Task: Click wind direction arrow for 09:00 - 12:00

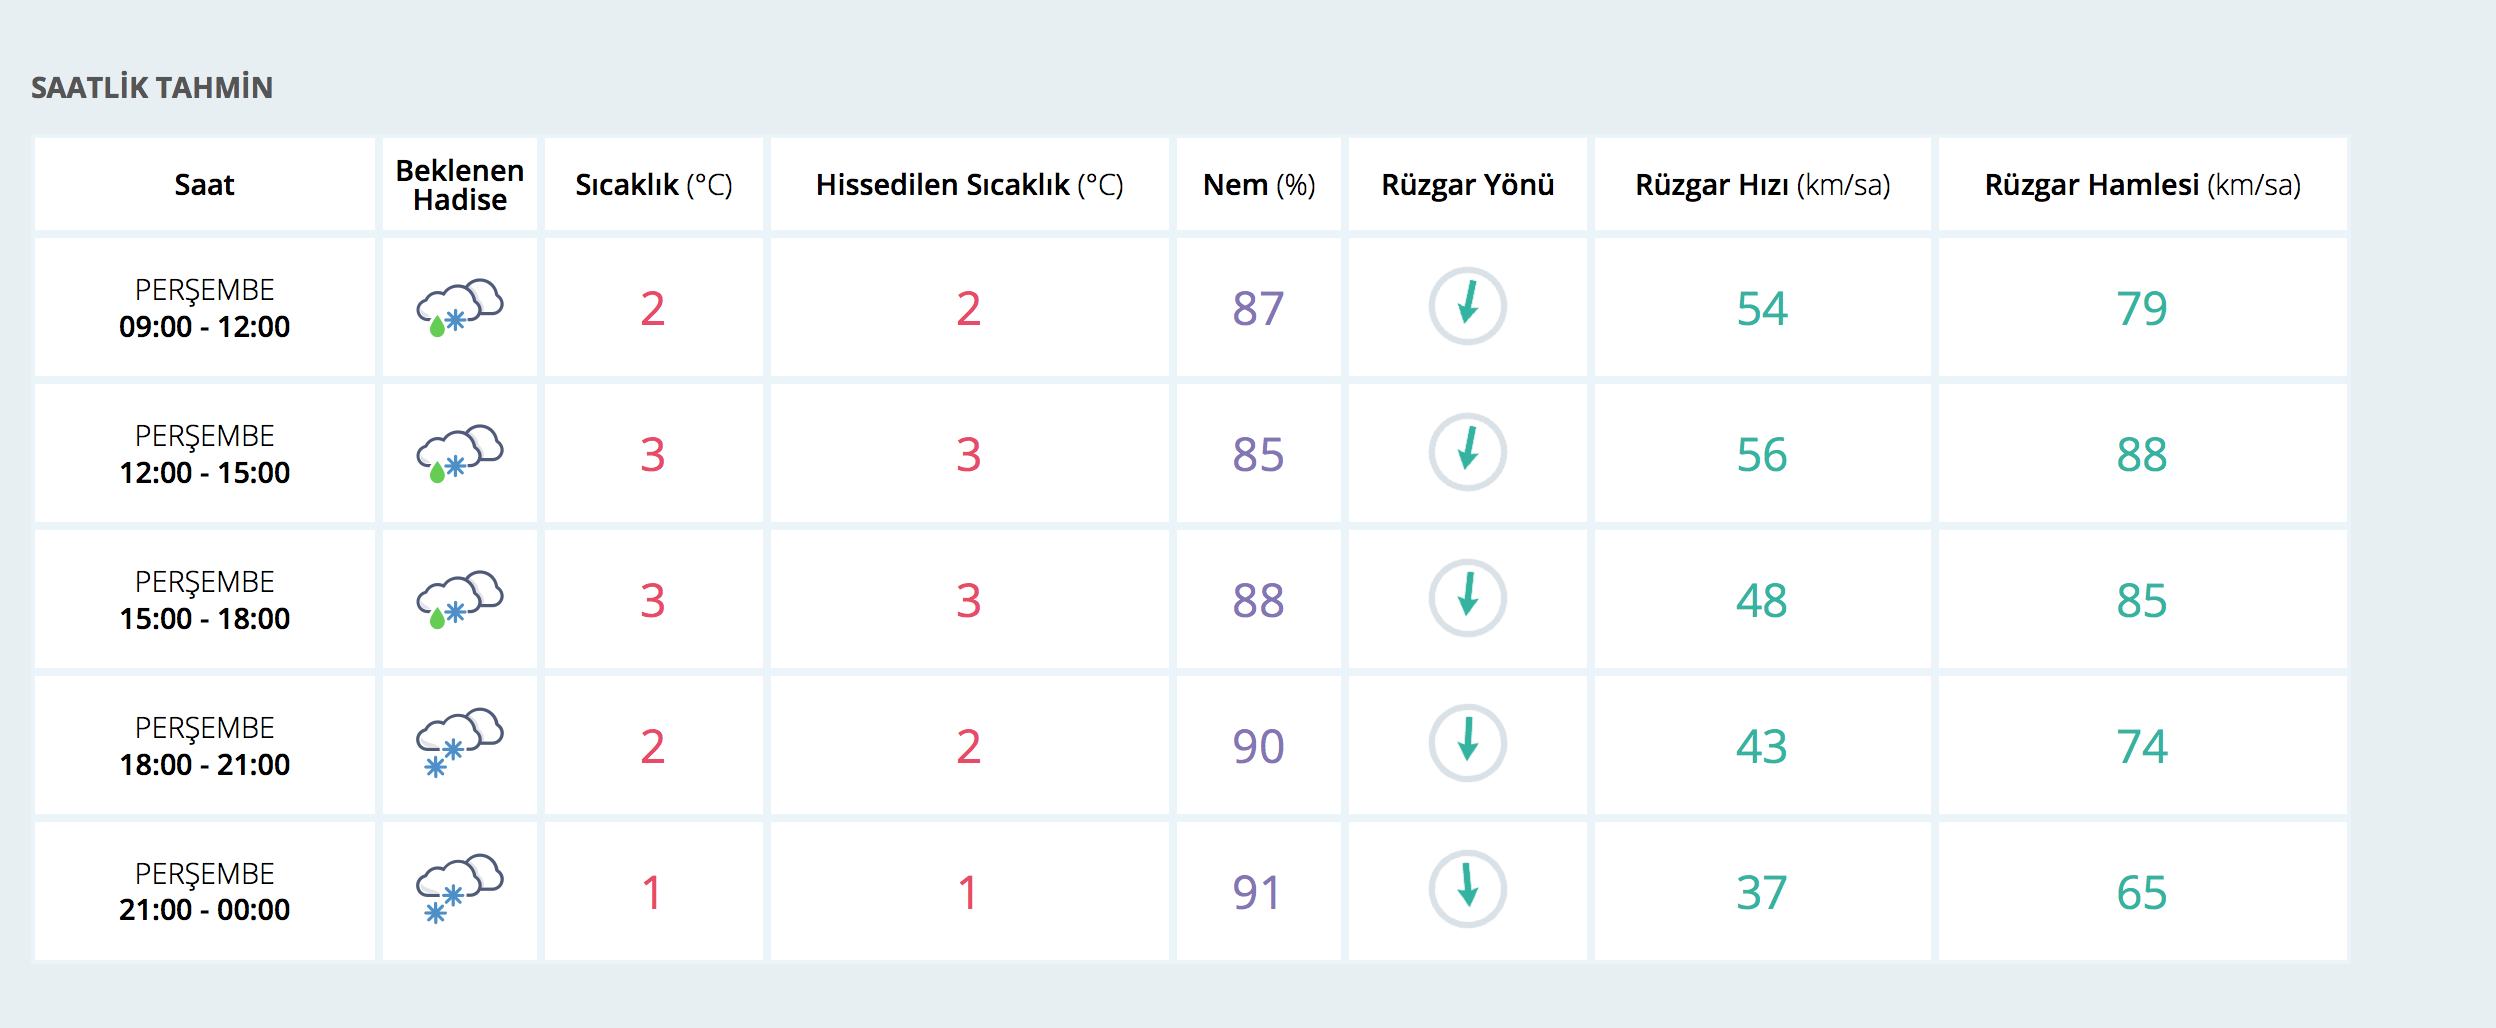Action: click(1467, 306)
